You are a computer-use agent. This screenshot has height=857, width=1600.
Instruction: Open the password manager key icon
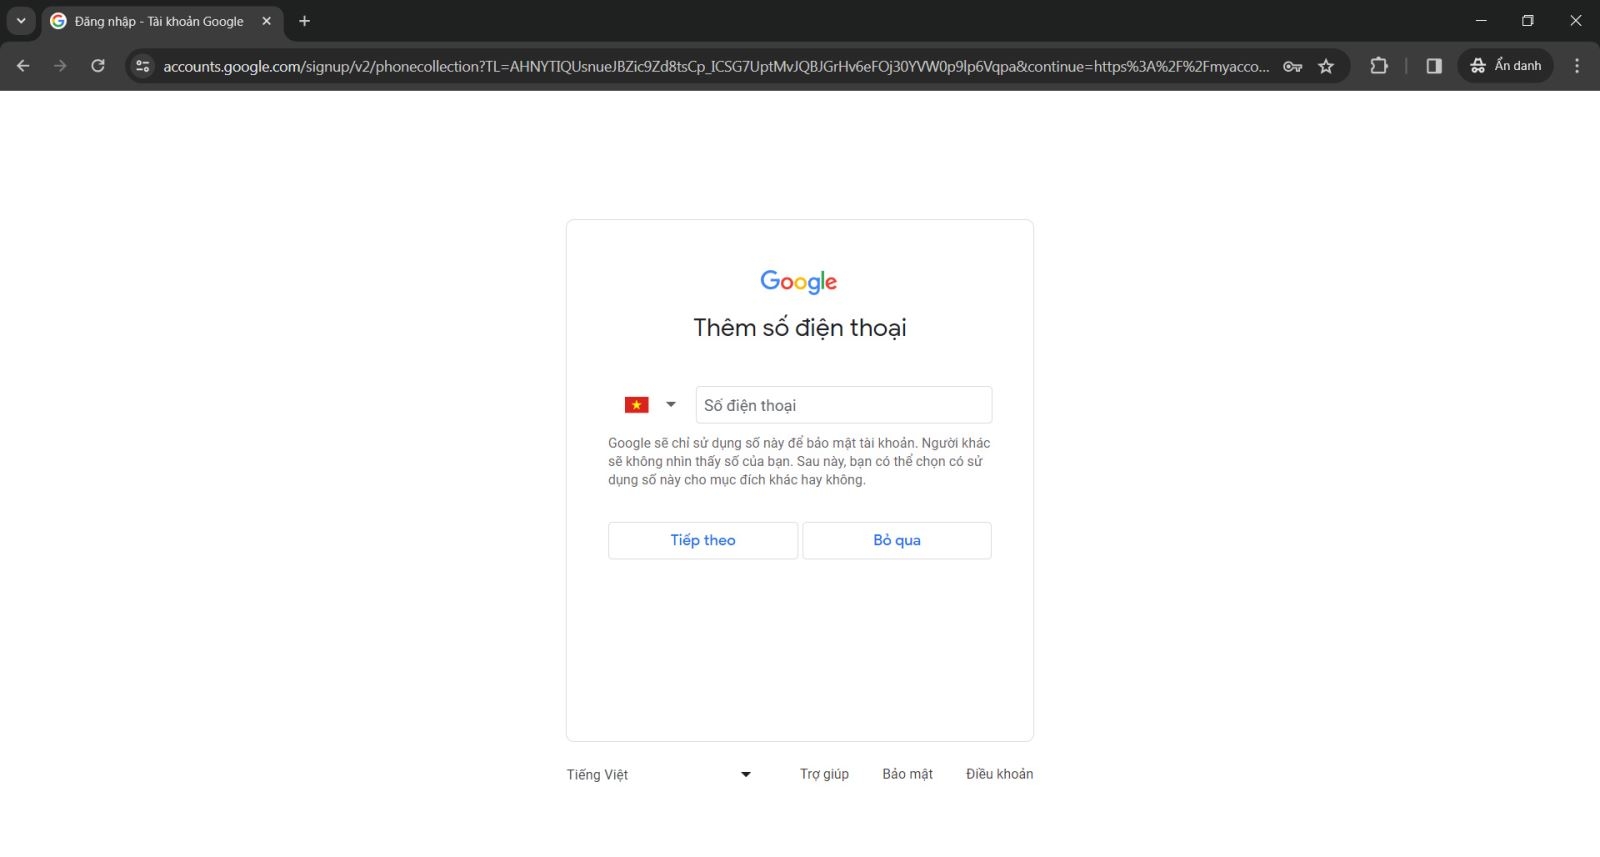[1292, 66]
